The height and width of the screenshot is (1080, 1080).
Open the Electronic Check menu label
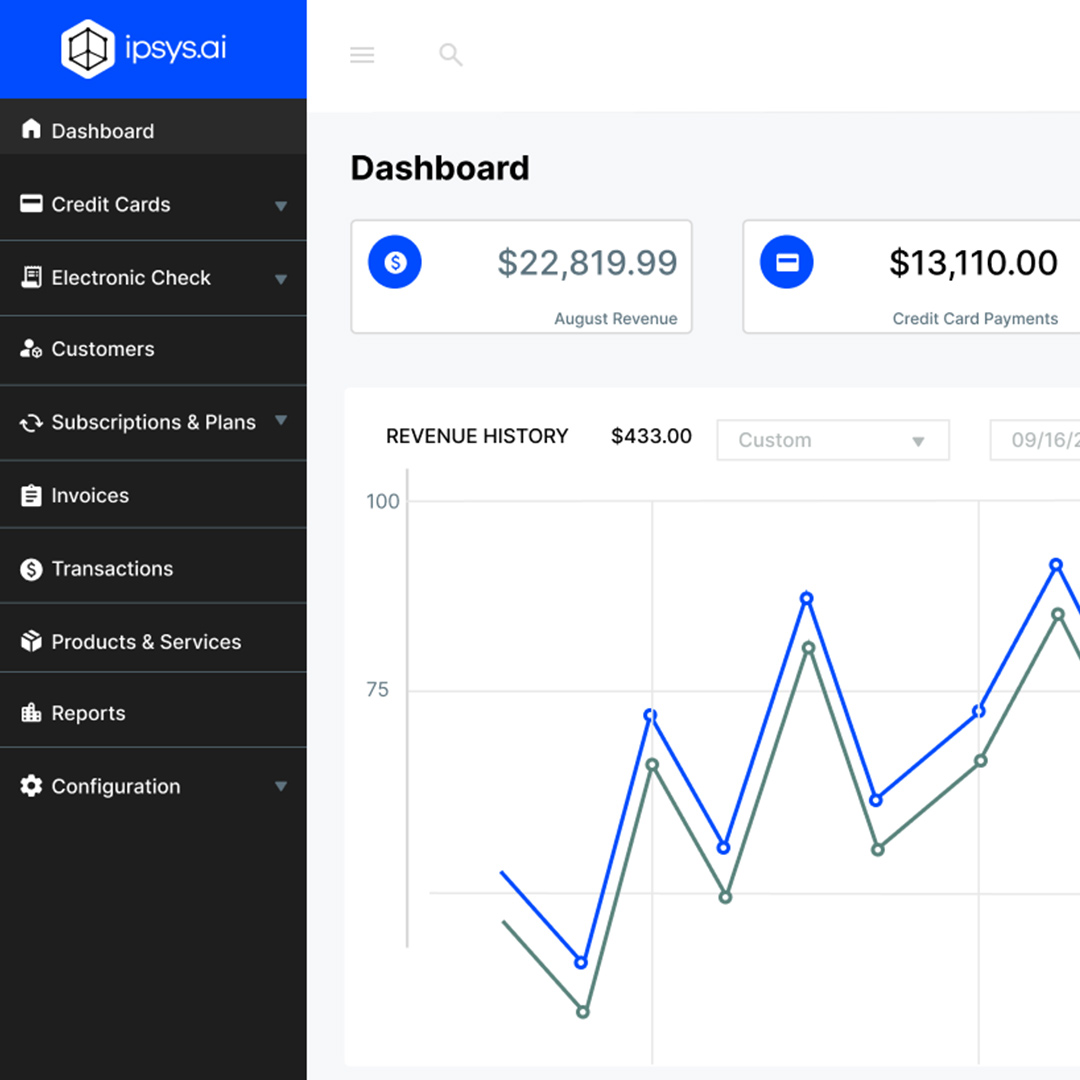(x=131, y=278)
